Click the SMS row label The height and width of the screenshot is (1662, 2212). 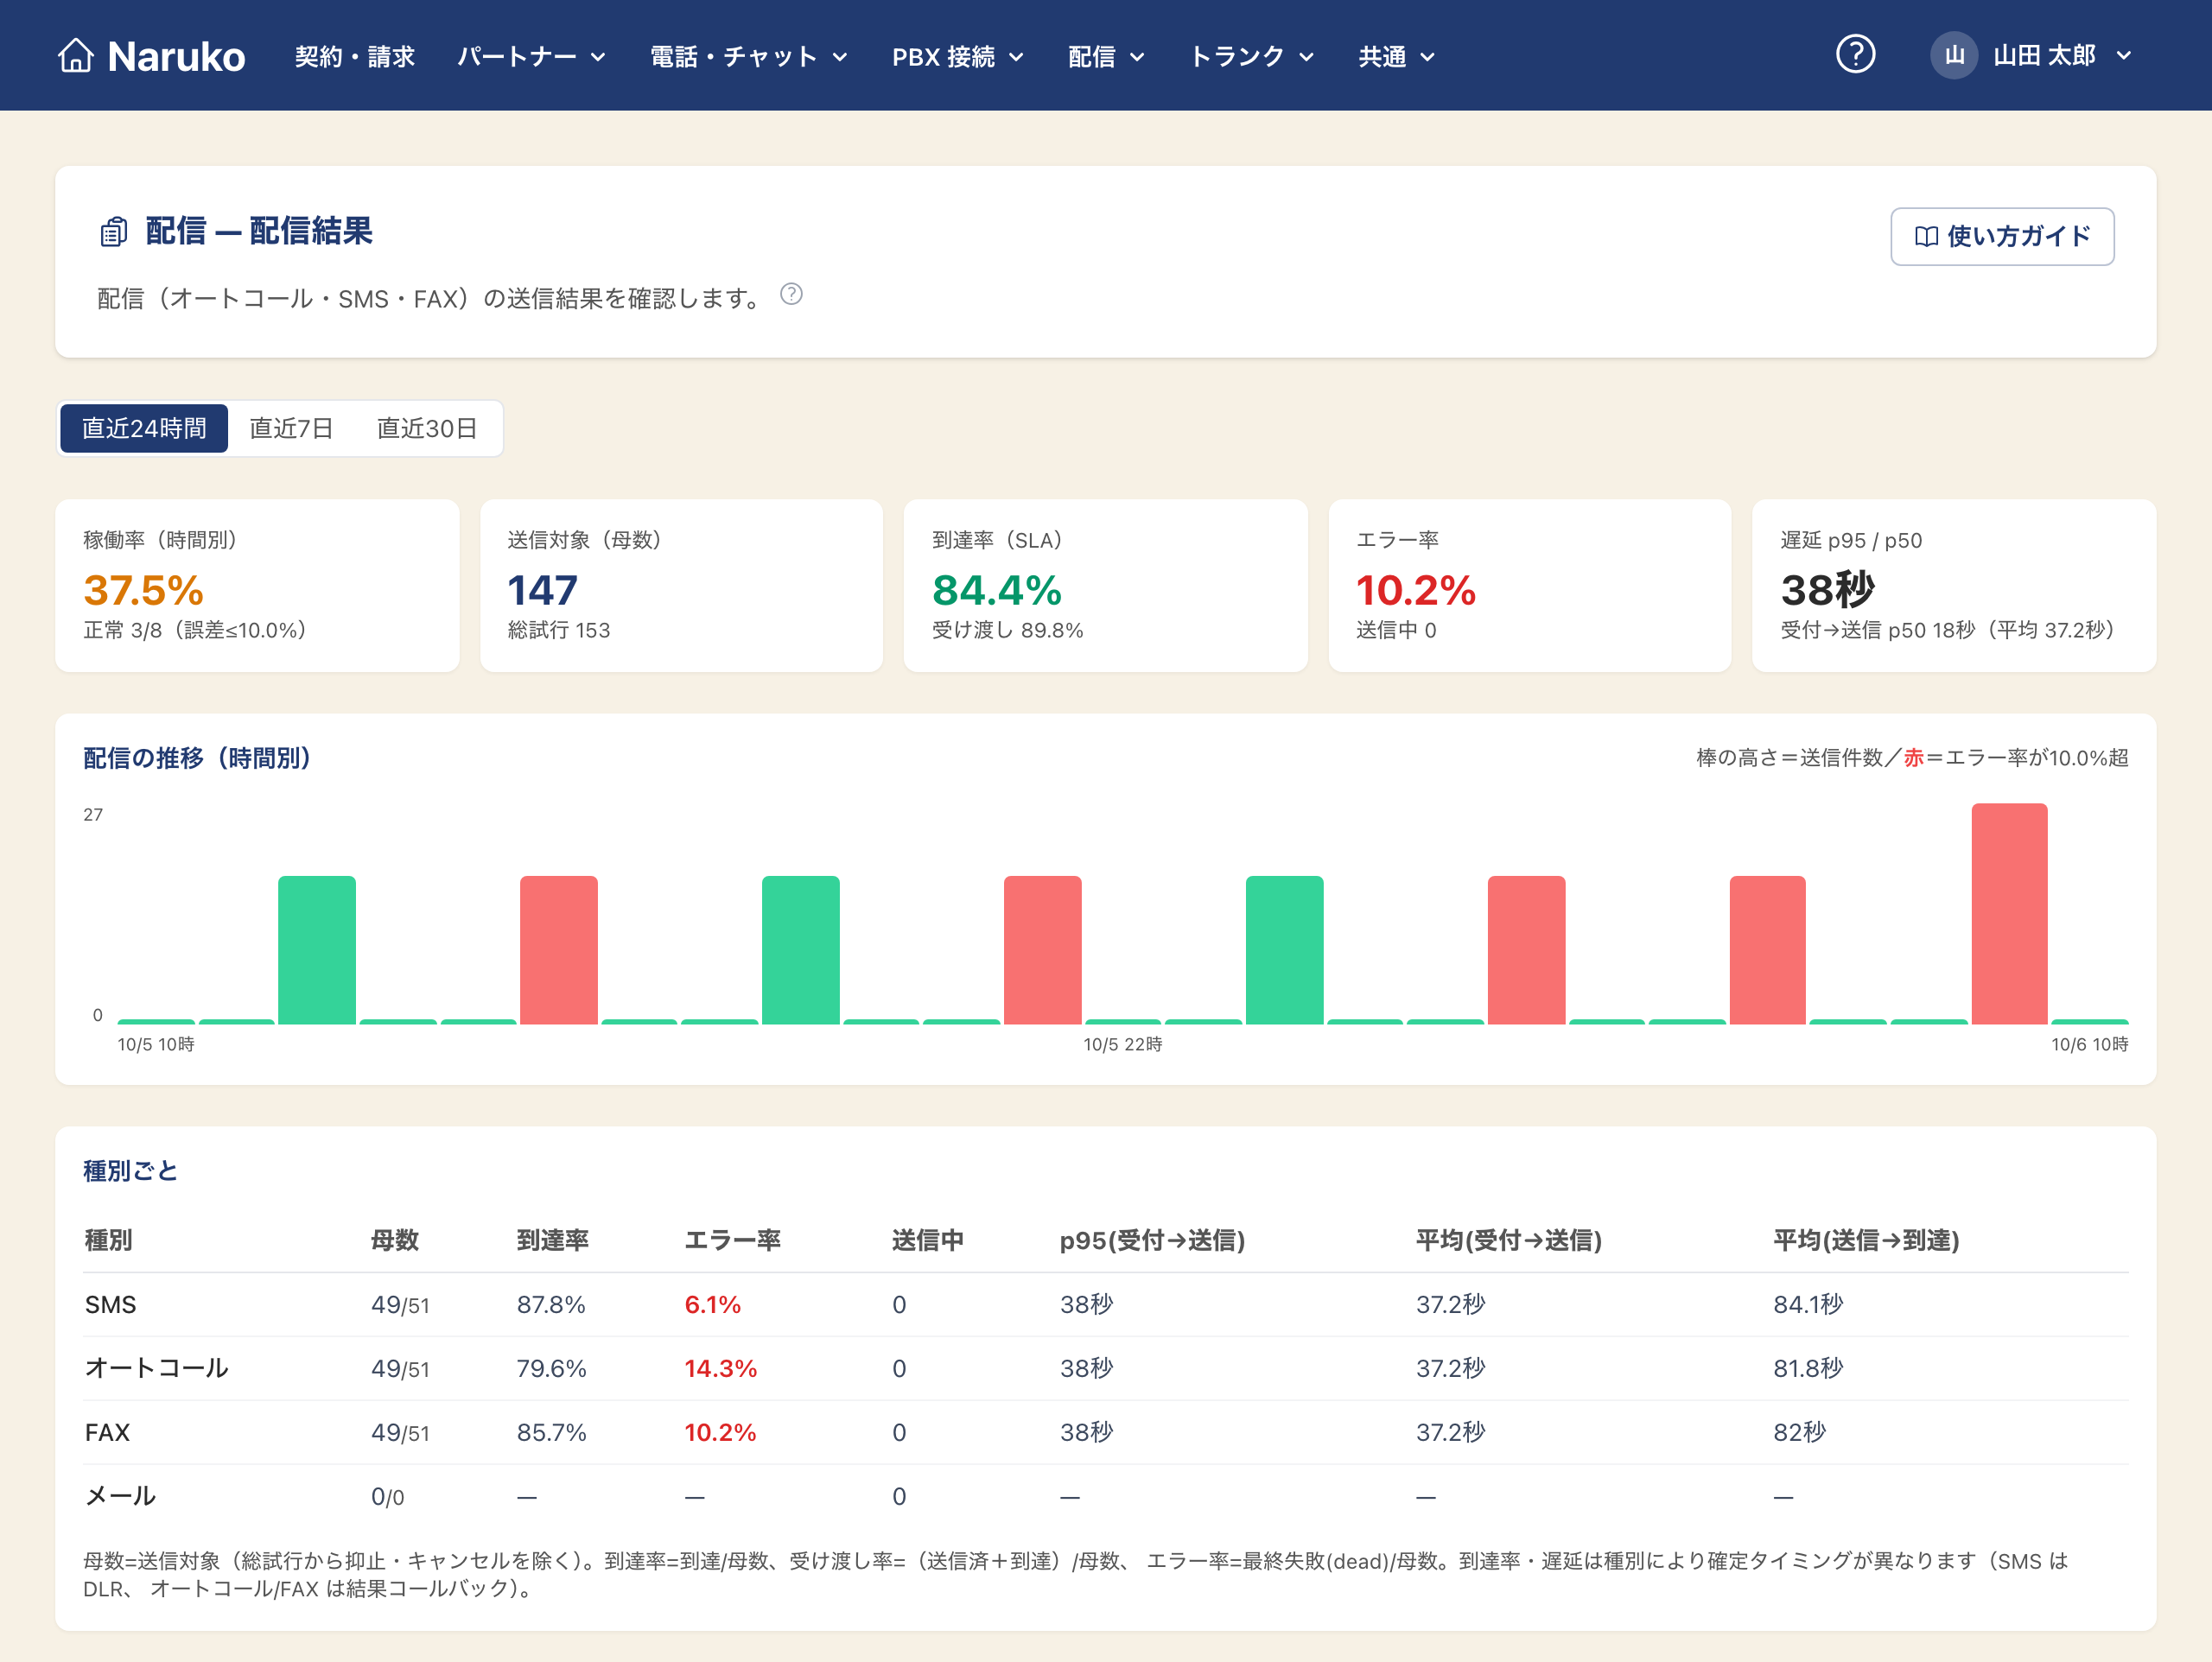(x=110, y=1304)
